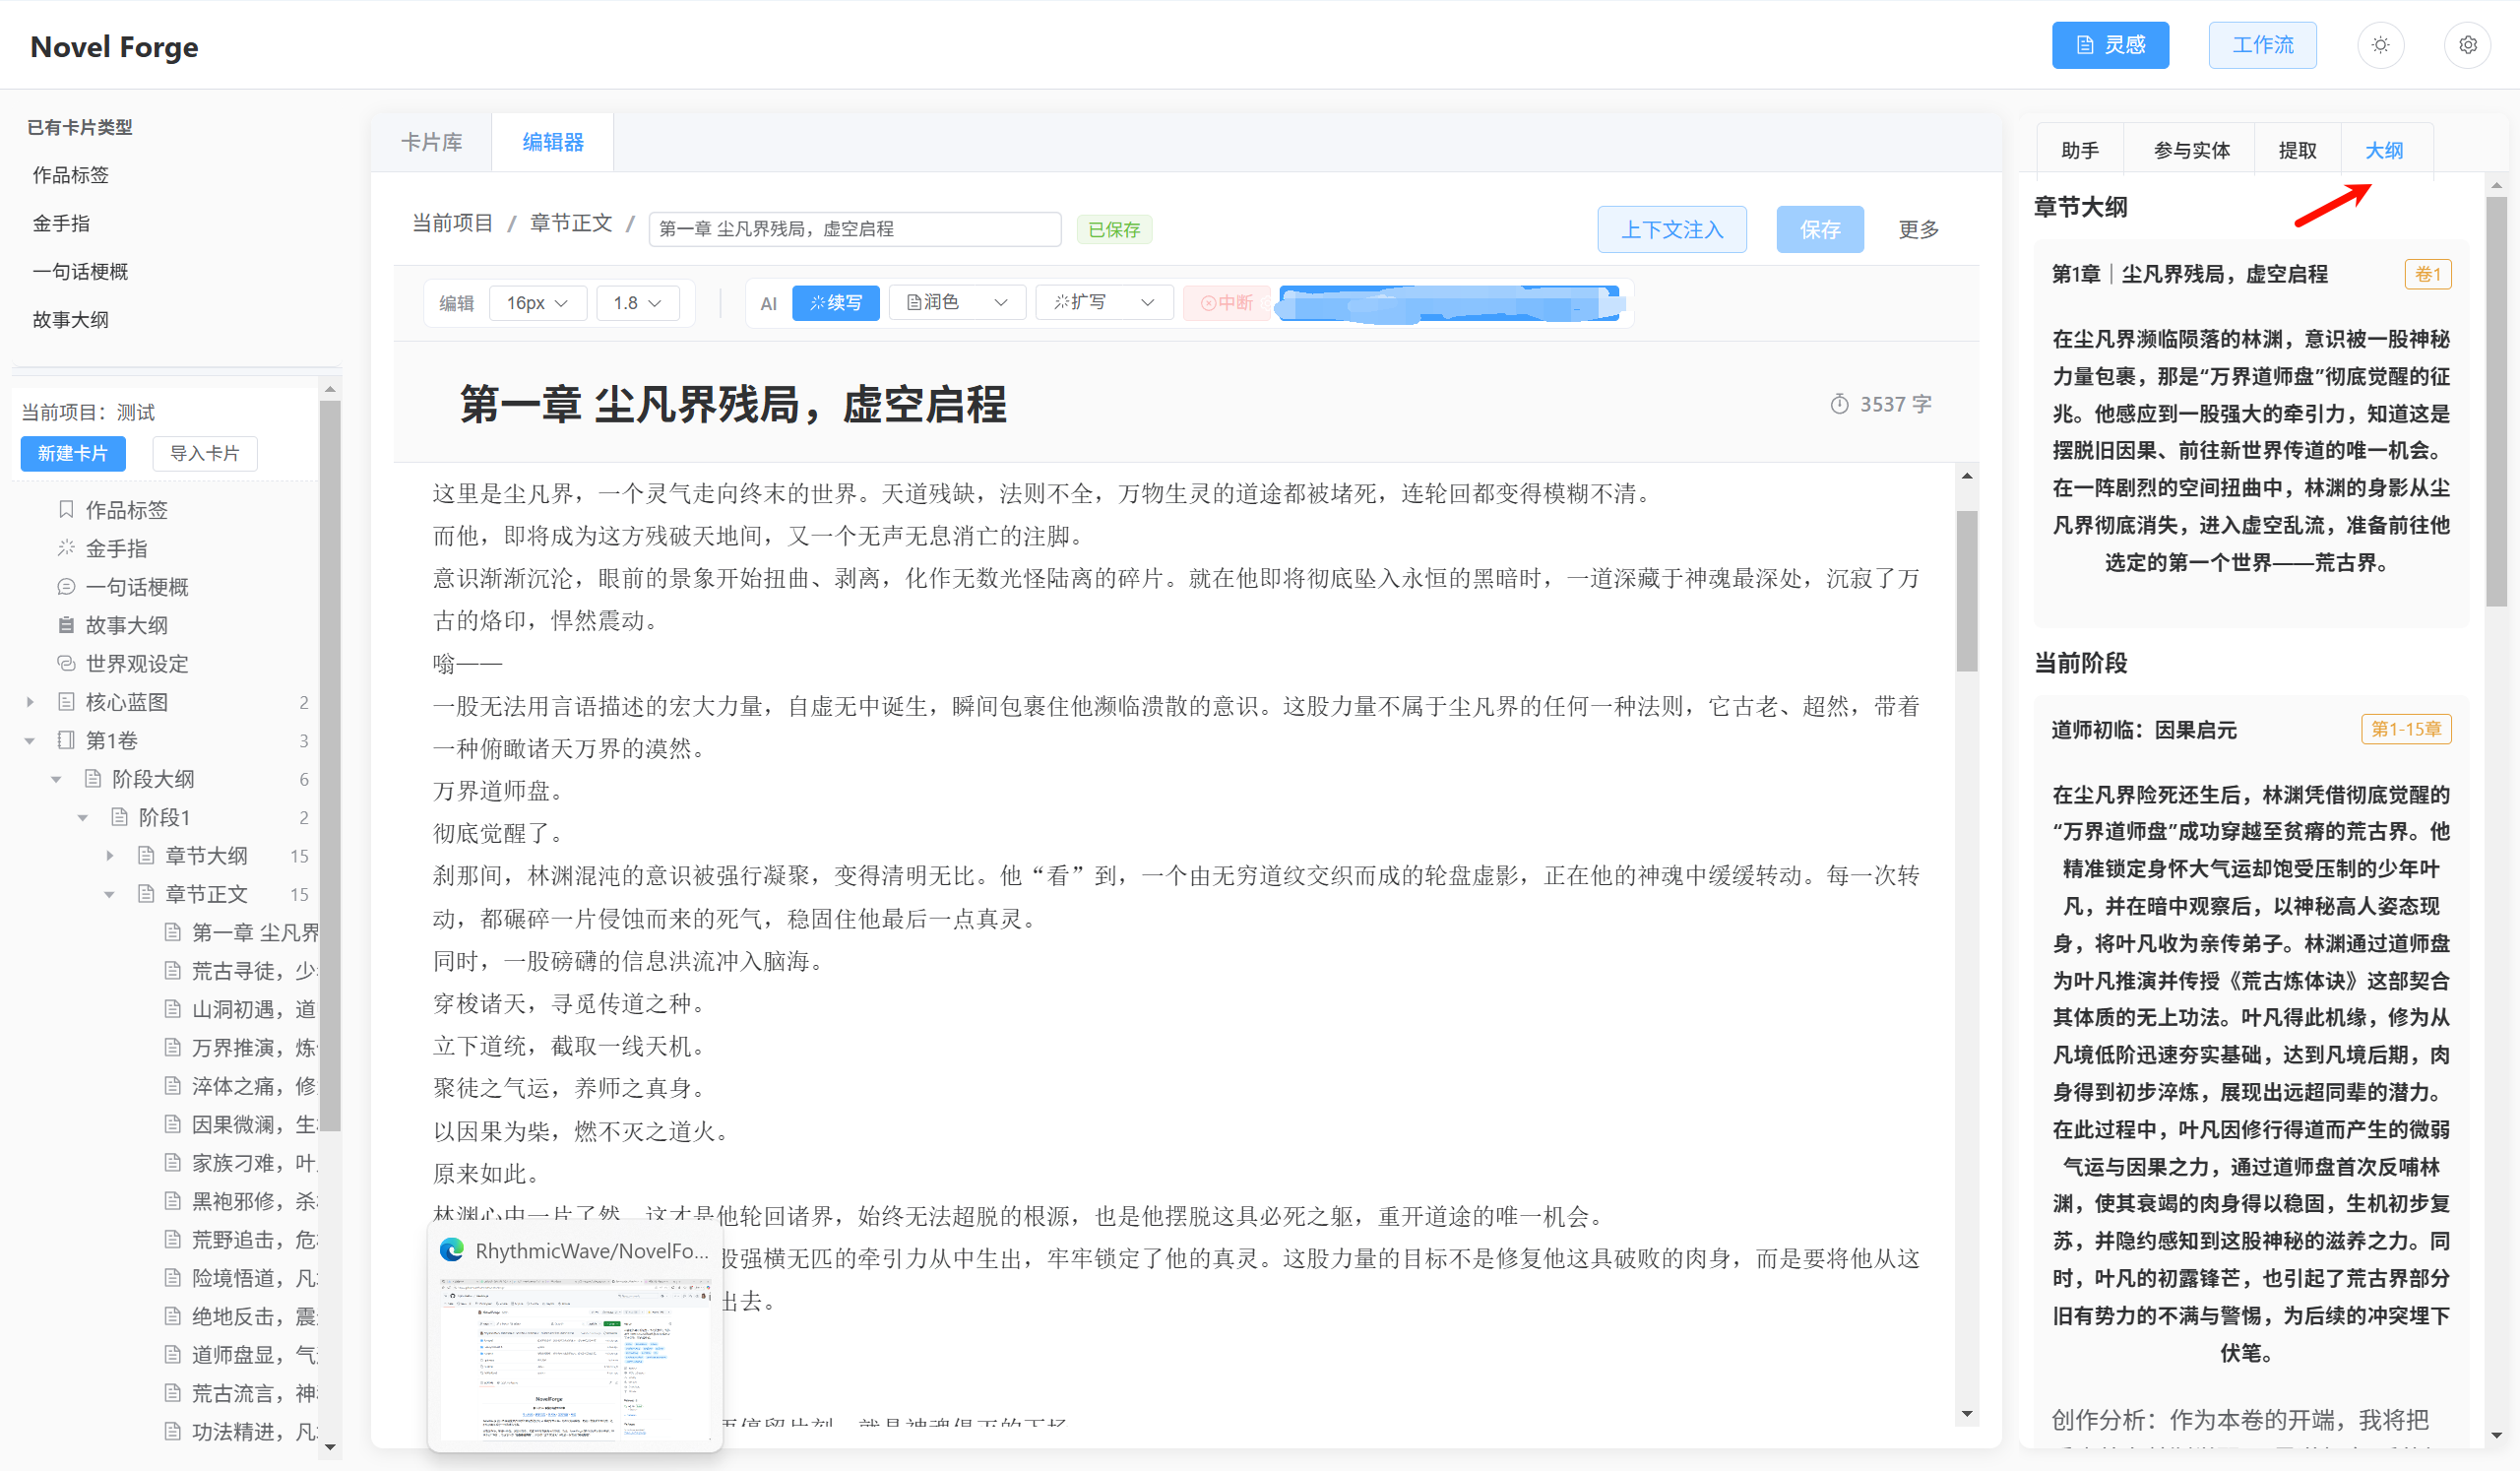Collapse the 第1卷 tree node arrow
This screenshot has width=2520, height=1471.
(30, 741)
